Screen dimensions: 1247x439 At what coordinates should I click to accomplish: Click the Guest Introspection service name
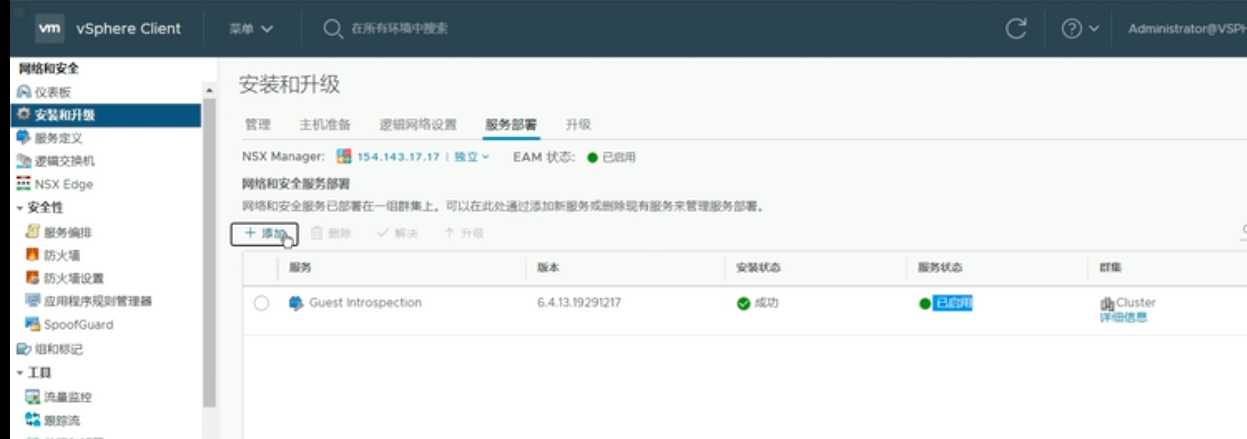tap(365, 303)
